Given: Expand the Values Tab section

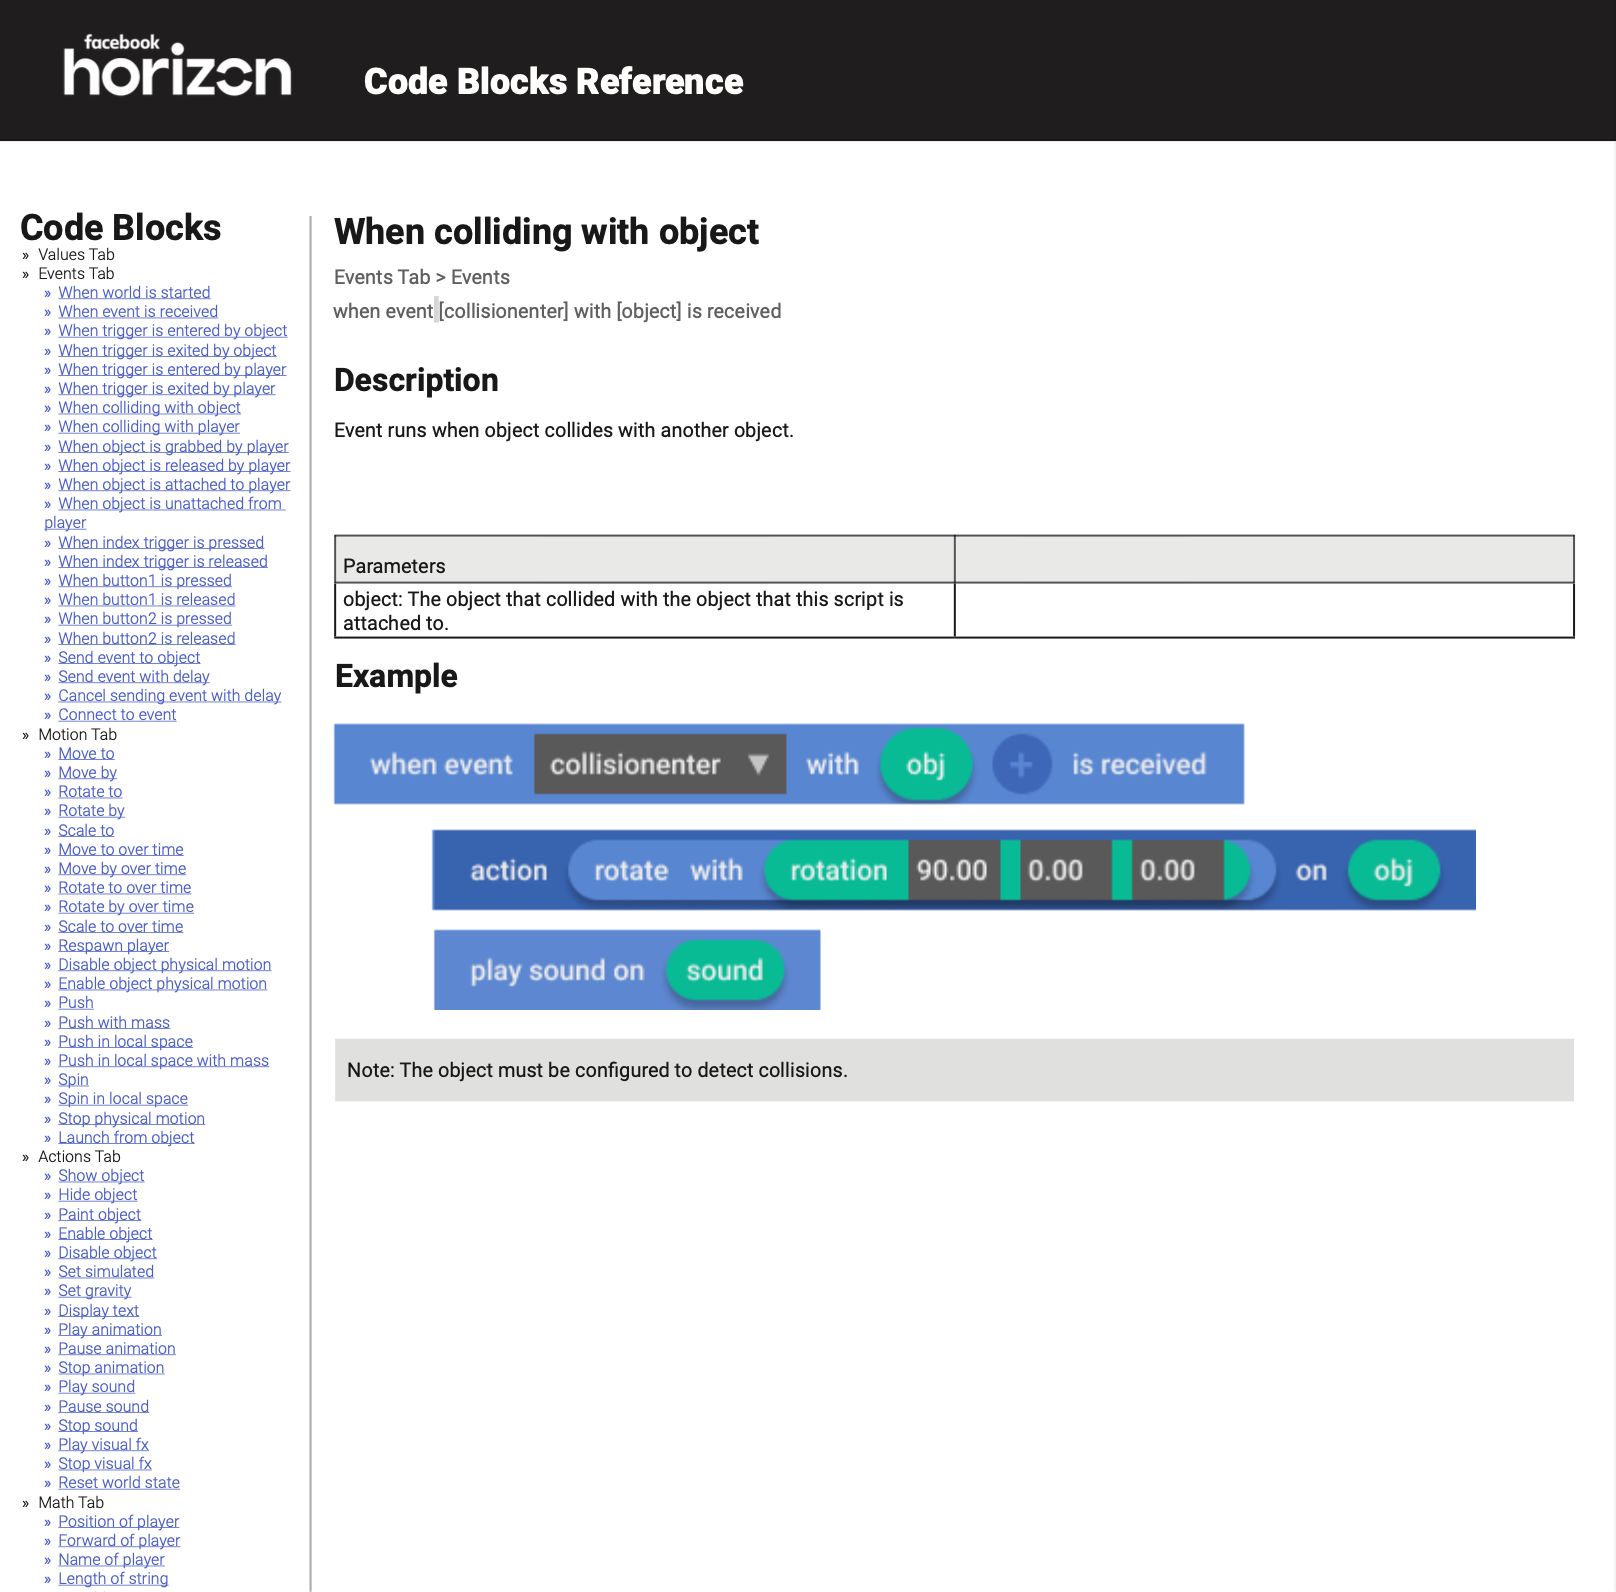Looking at the screenshot, I should (76, 254).
